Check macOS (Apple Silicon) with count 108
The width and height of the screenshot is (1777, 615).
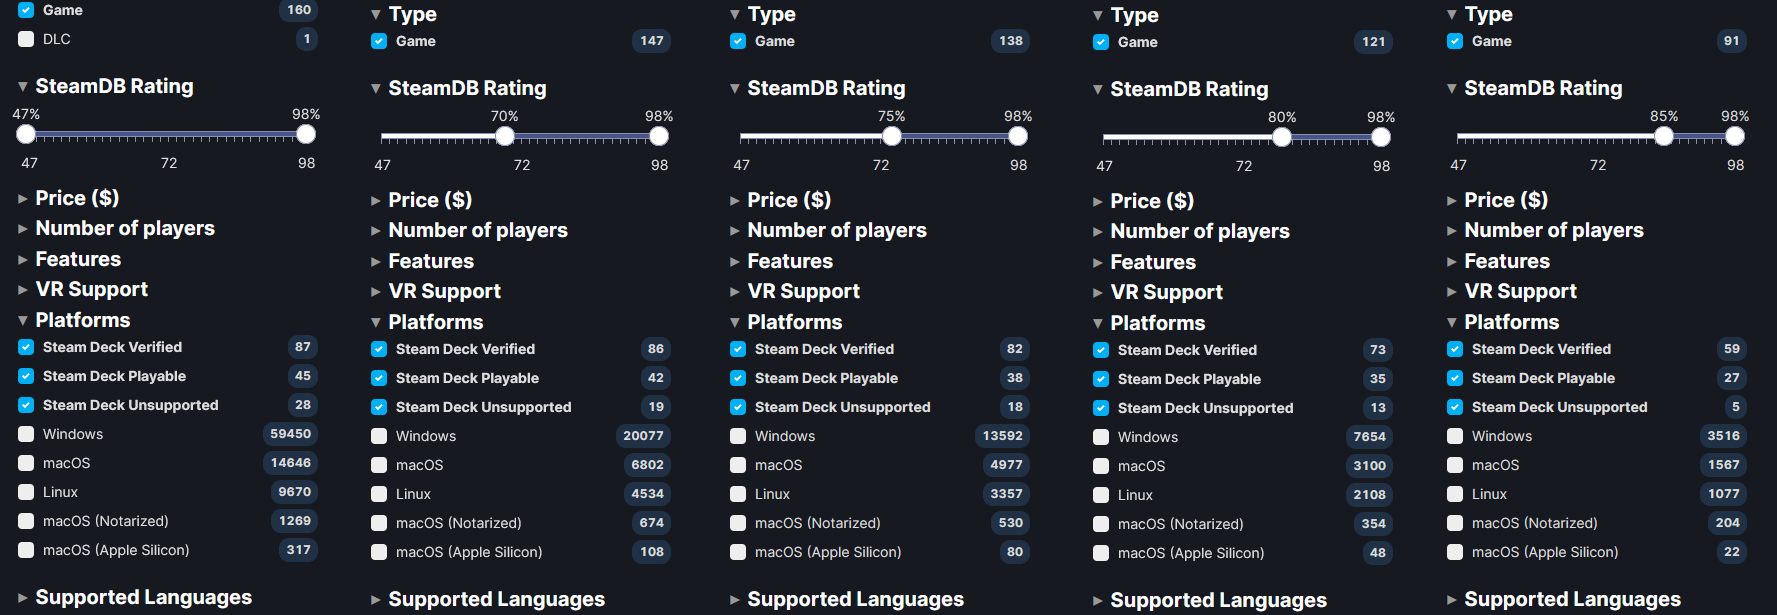pos(379,552)
